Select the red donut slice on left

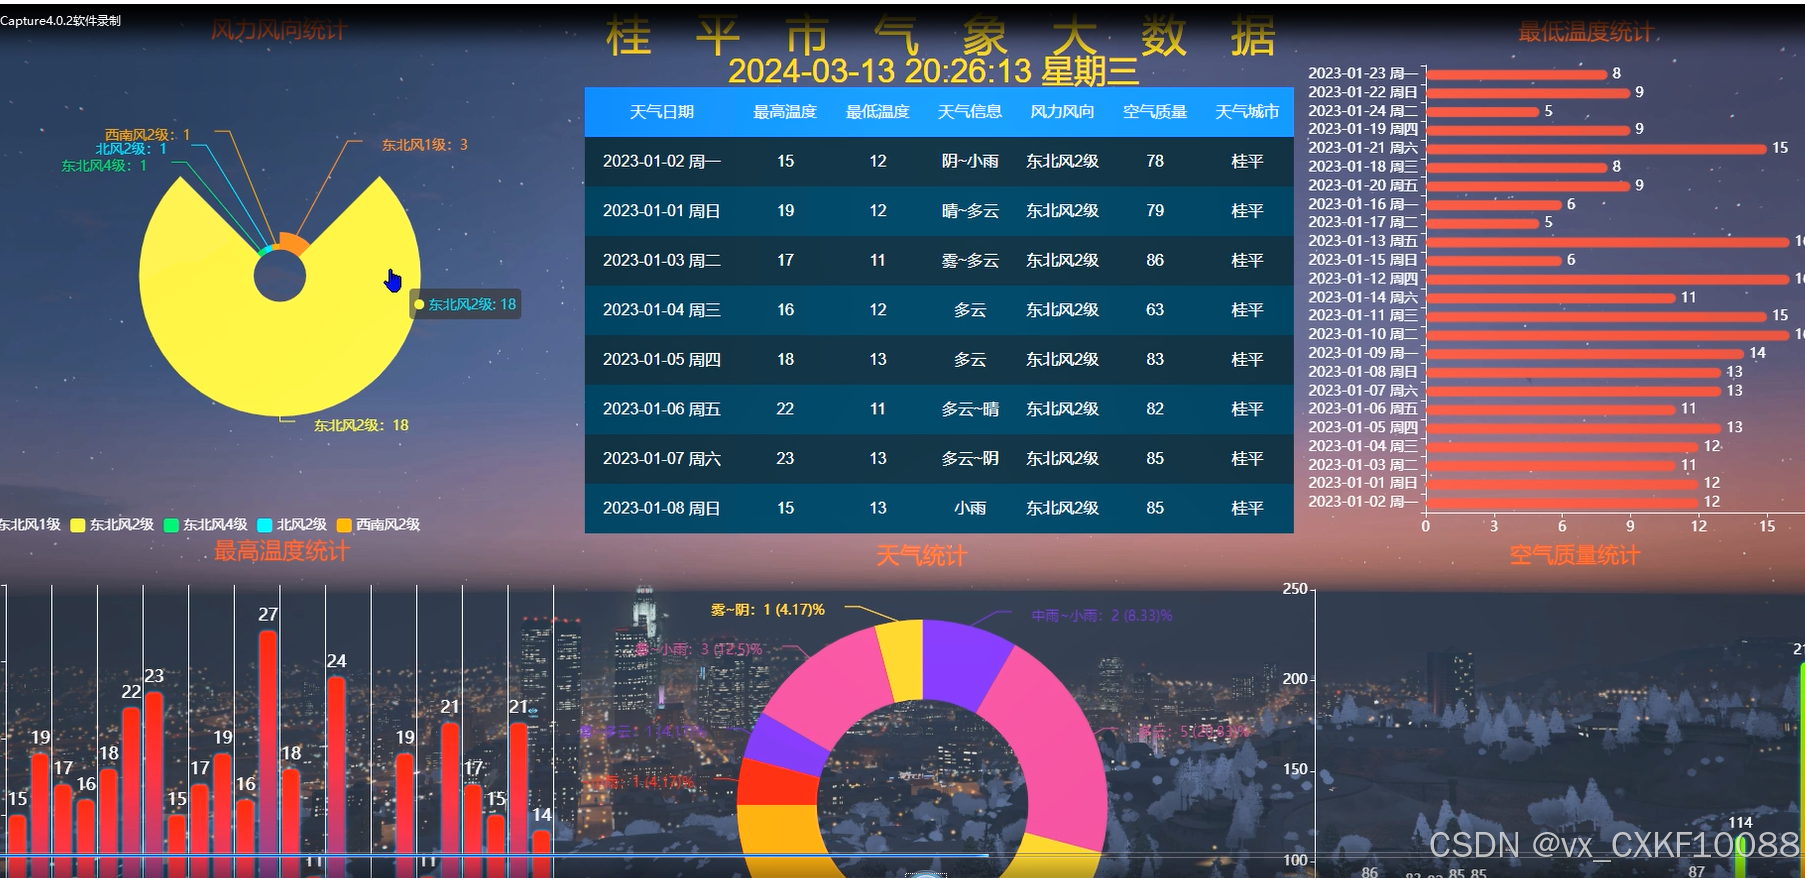778,783
